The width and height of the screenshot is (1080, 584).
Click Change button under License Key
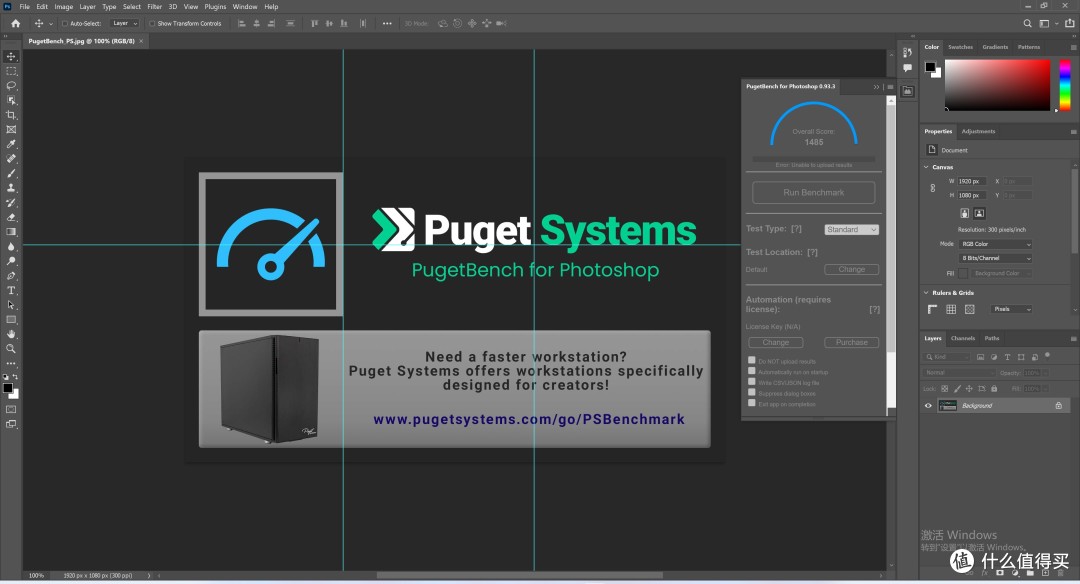click(776, 342)
